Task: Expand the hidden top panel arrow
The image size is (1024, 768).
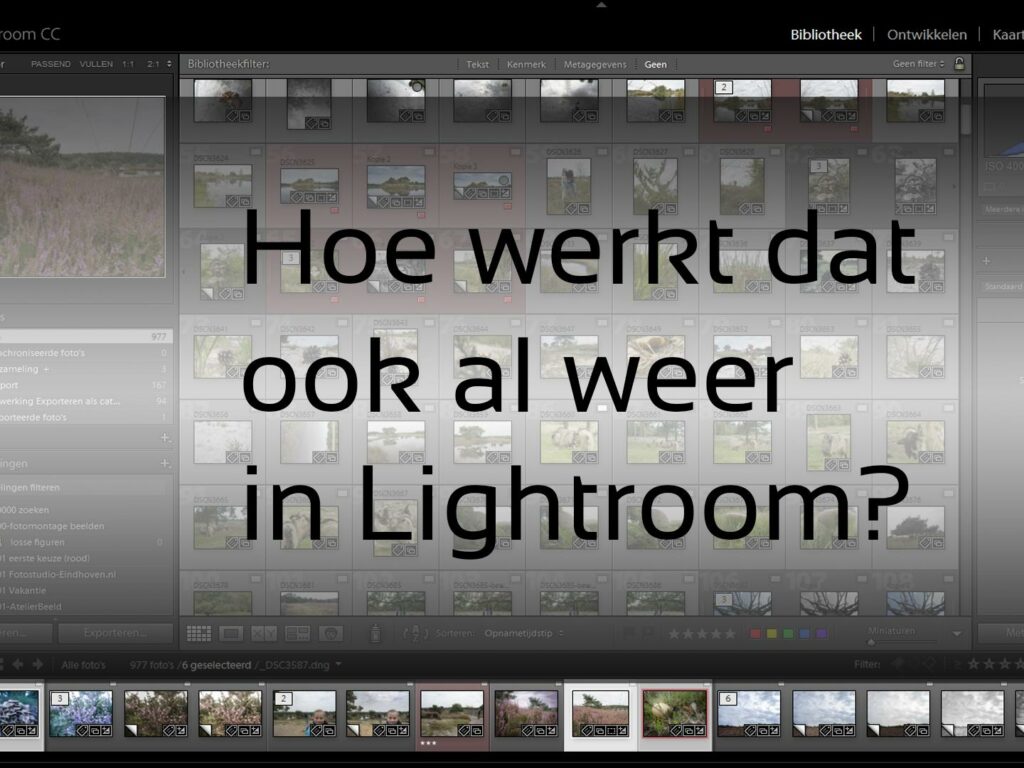Action: tap(601, 5)
